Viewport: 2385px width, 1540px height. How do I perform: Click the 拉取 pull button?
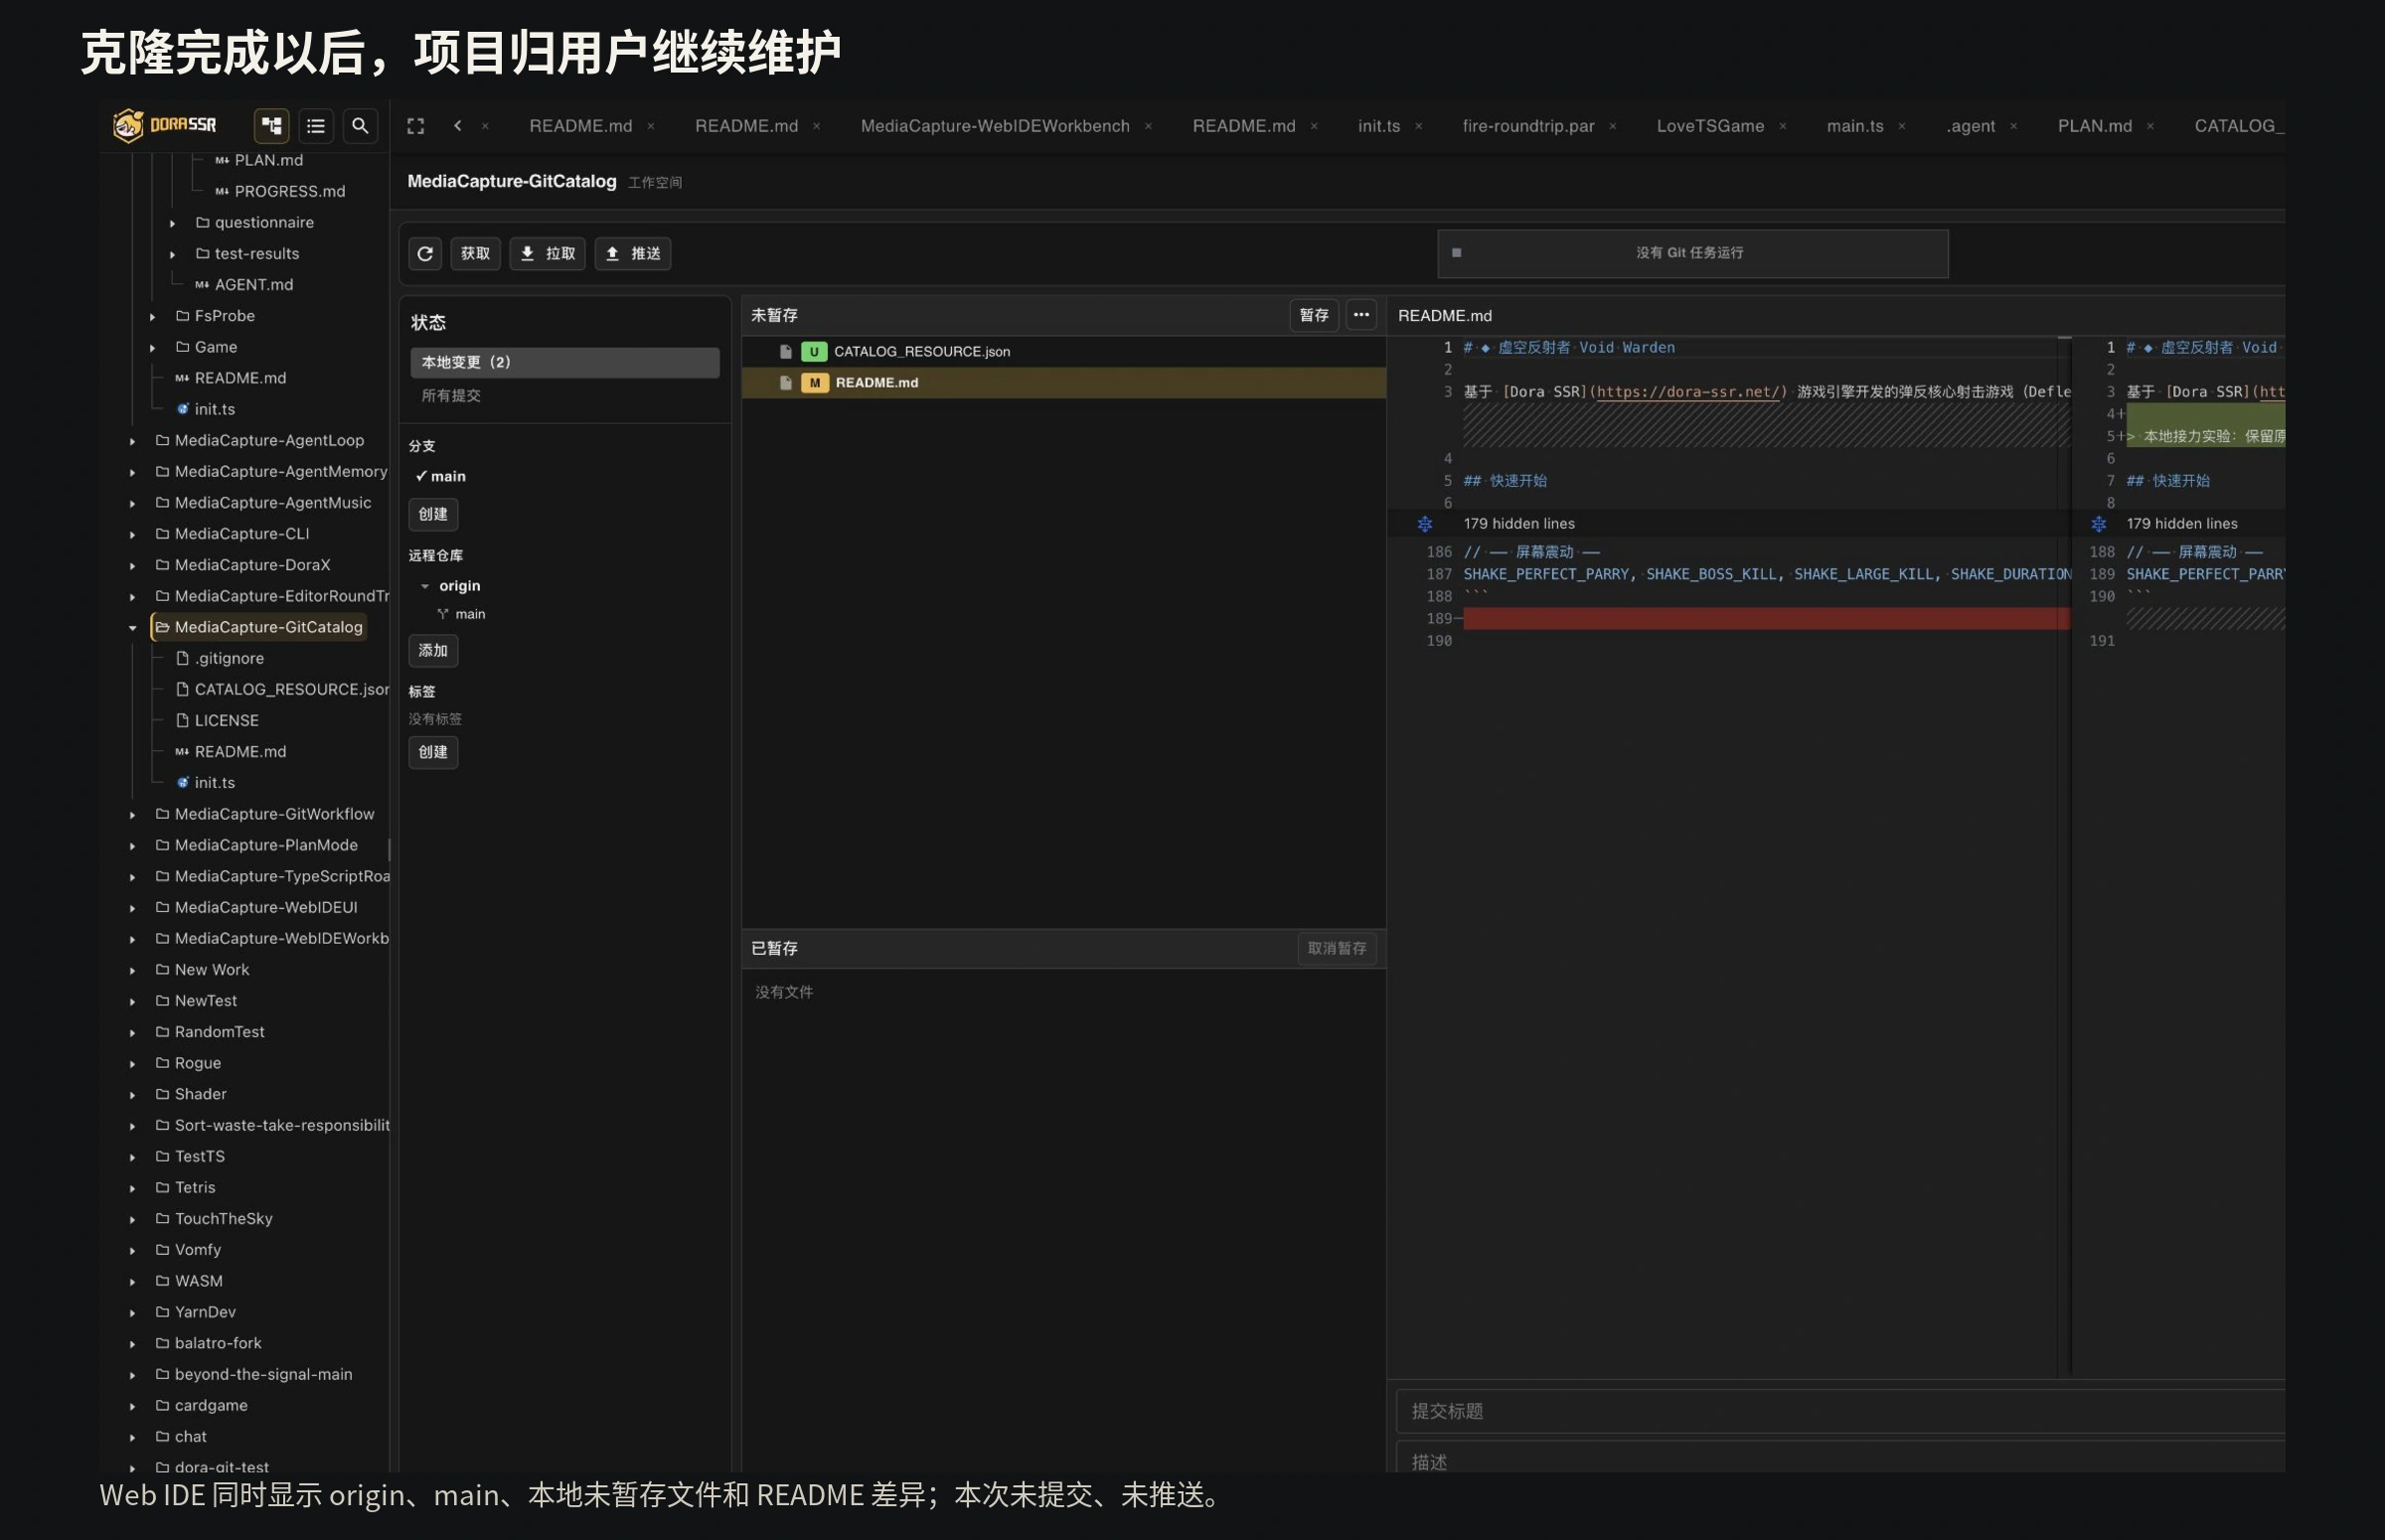(548, 253)
